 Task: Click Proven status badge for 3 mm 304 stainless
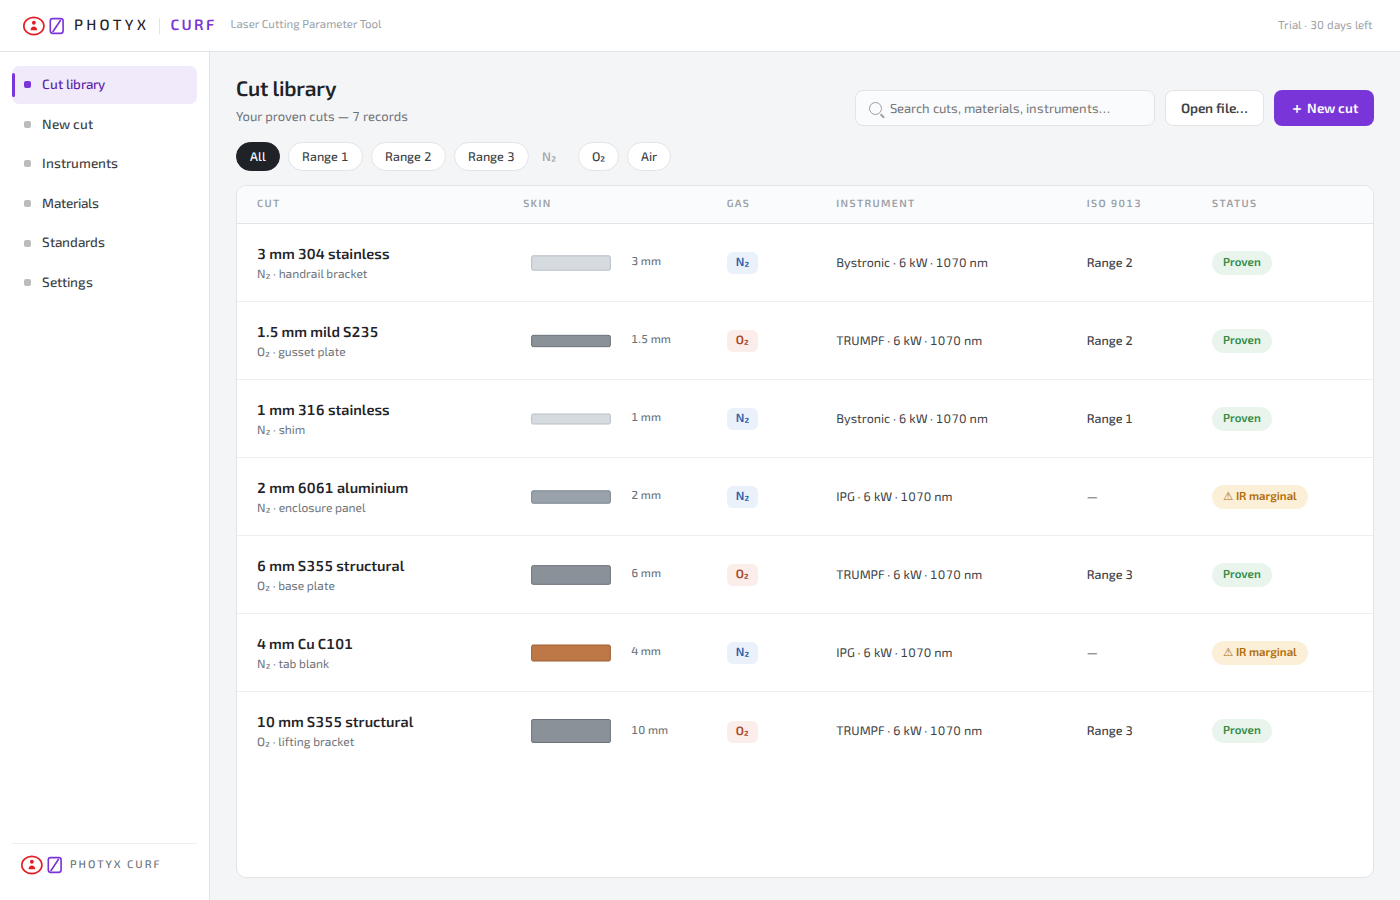tap(1241, 262)
